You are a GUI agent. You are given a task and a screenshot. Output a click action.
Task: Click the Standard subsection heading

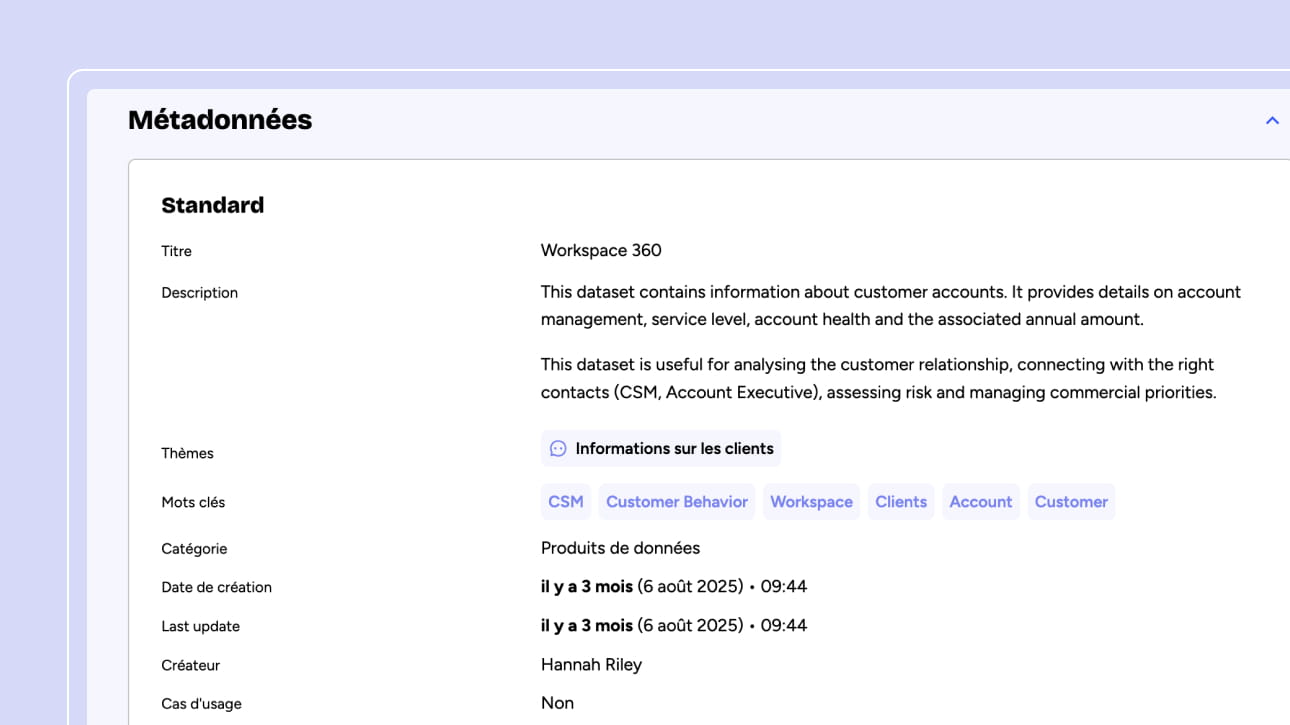pos(213,205)
